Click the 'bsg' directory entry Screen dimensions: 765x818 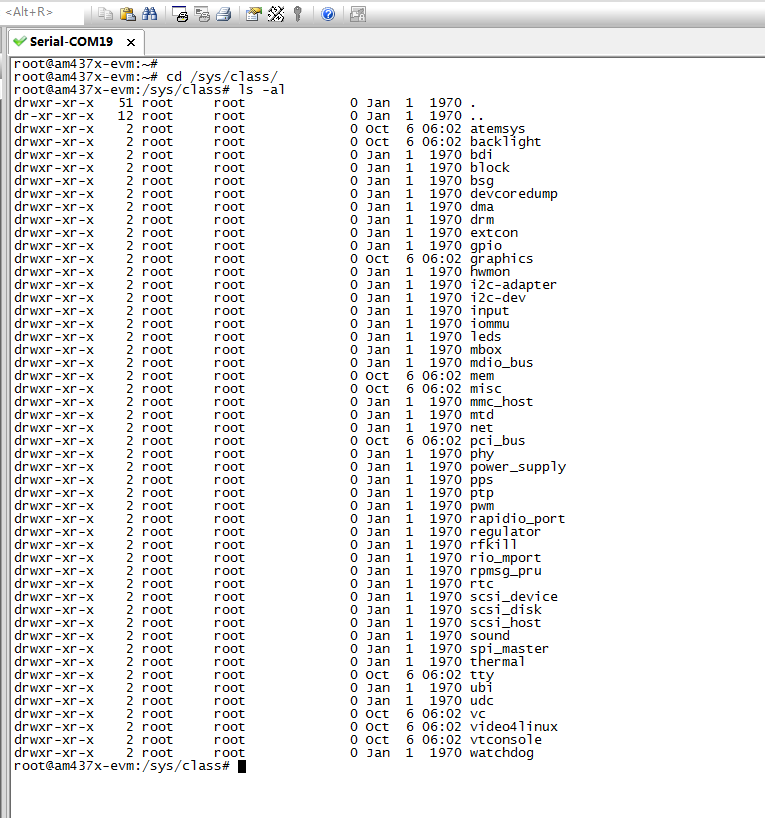pyautogui.click(x=482, y=181)
